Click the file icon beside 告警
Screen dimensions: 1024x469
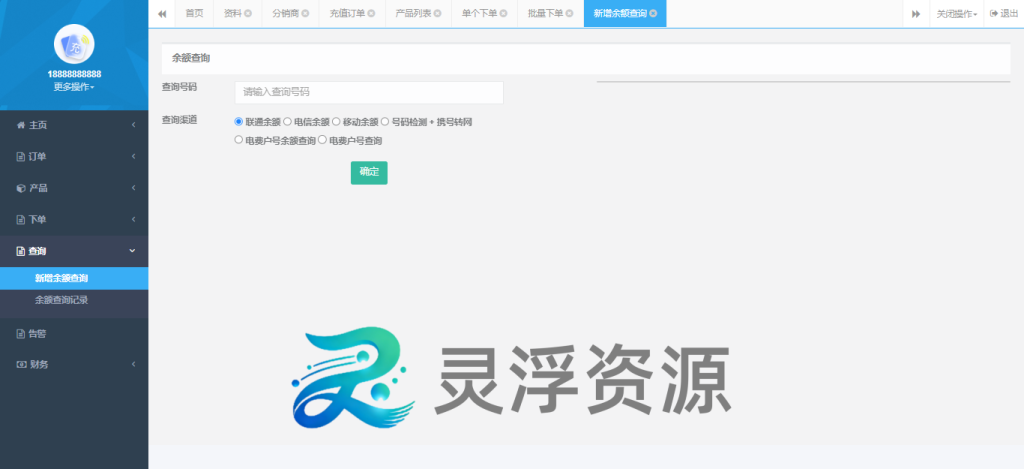[x=20, y=334]
